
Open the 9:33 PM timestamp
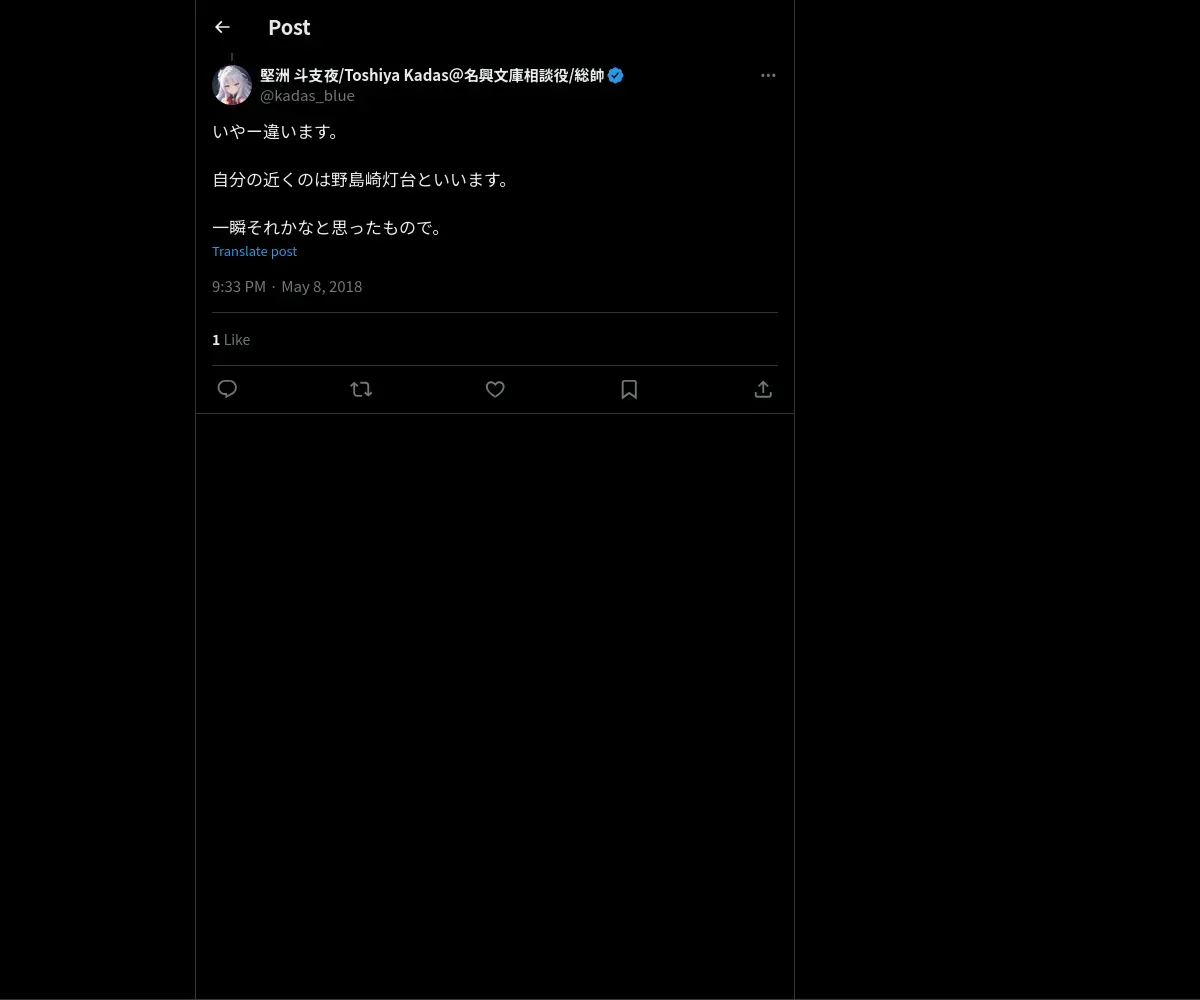pyautogui.click(x=239, y=286)
